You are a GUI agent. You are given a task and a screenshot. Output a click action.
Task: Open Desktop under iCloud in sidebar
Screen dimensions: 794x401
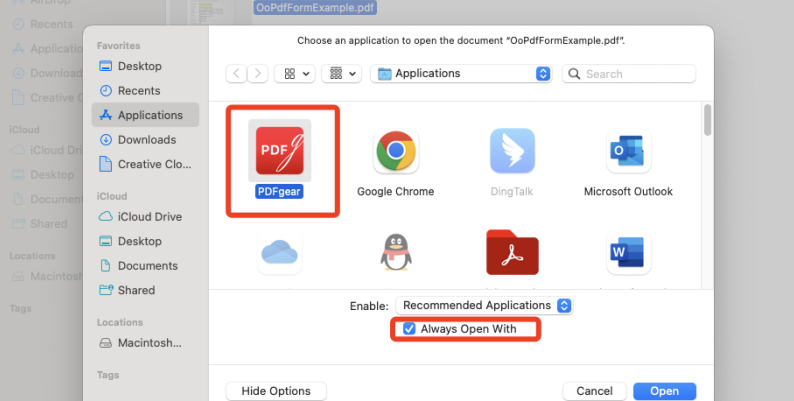(x=145, y=241)
